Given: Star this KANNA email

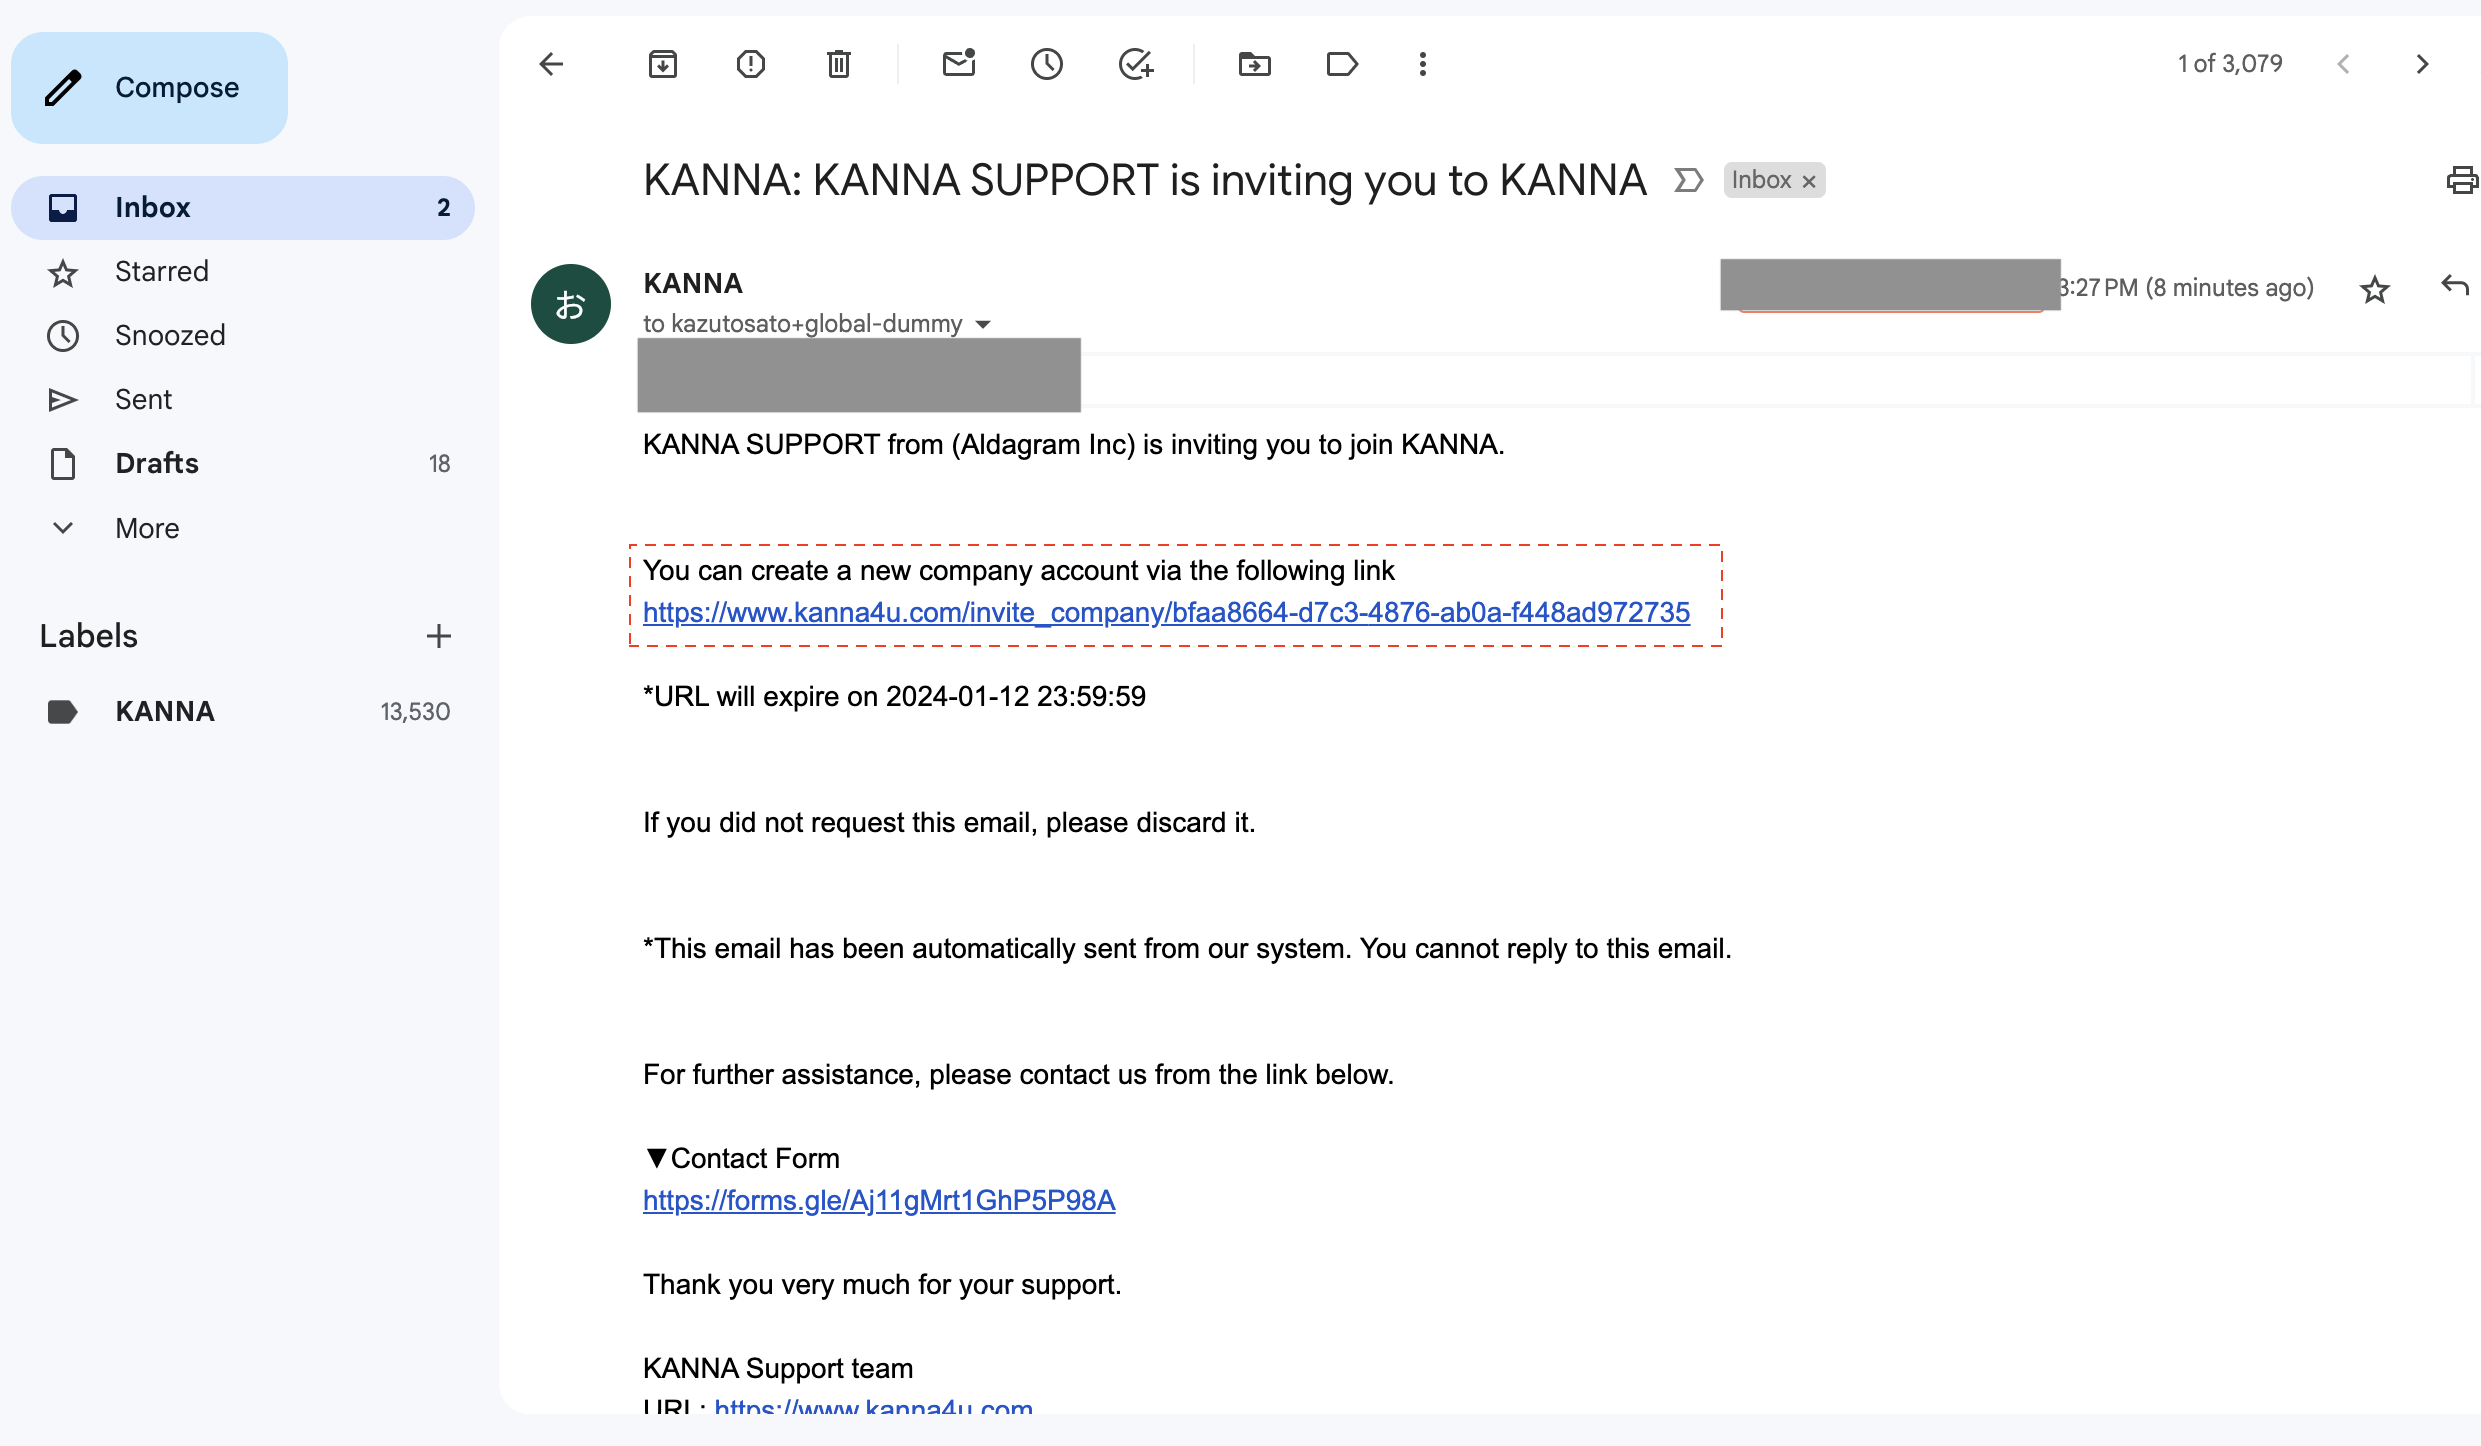Looking at the screenshot, I should click(2374, 289).
